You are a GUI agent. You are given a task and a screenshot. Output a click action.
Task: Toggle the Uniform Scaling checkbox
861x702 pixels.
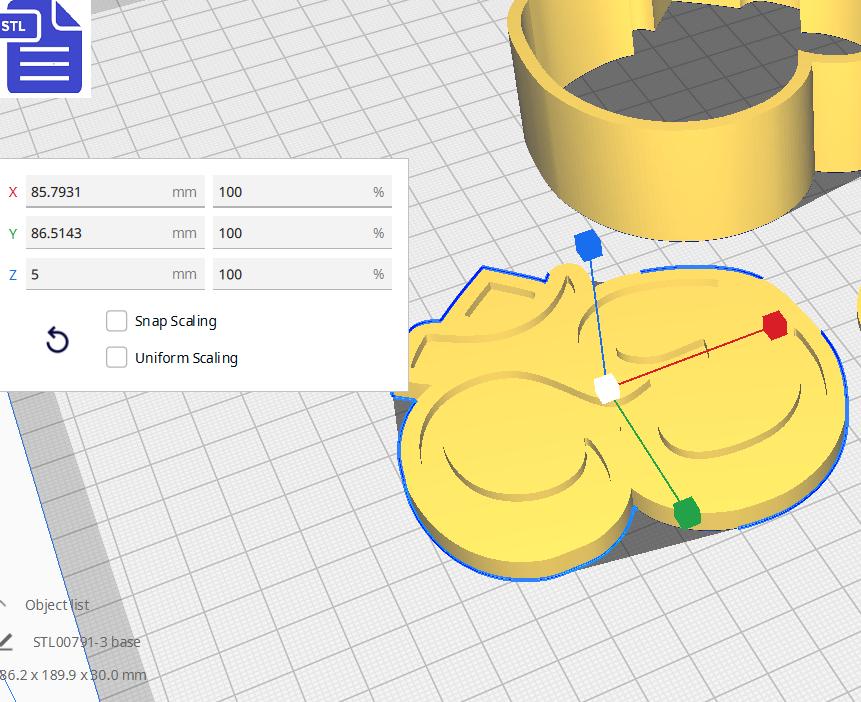tap(117, 357)
